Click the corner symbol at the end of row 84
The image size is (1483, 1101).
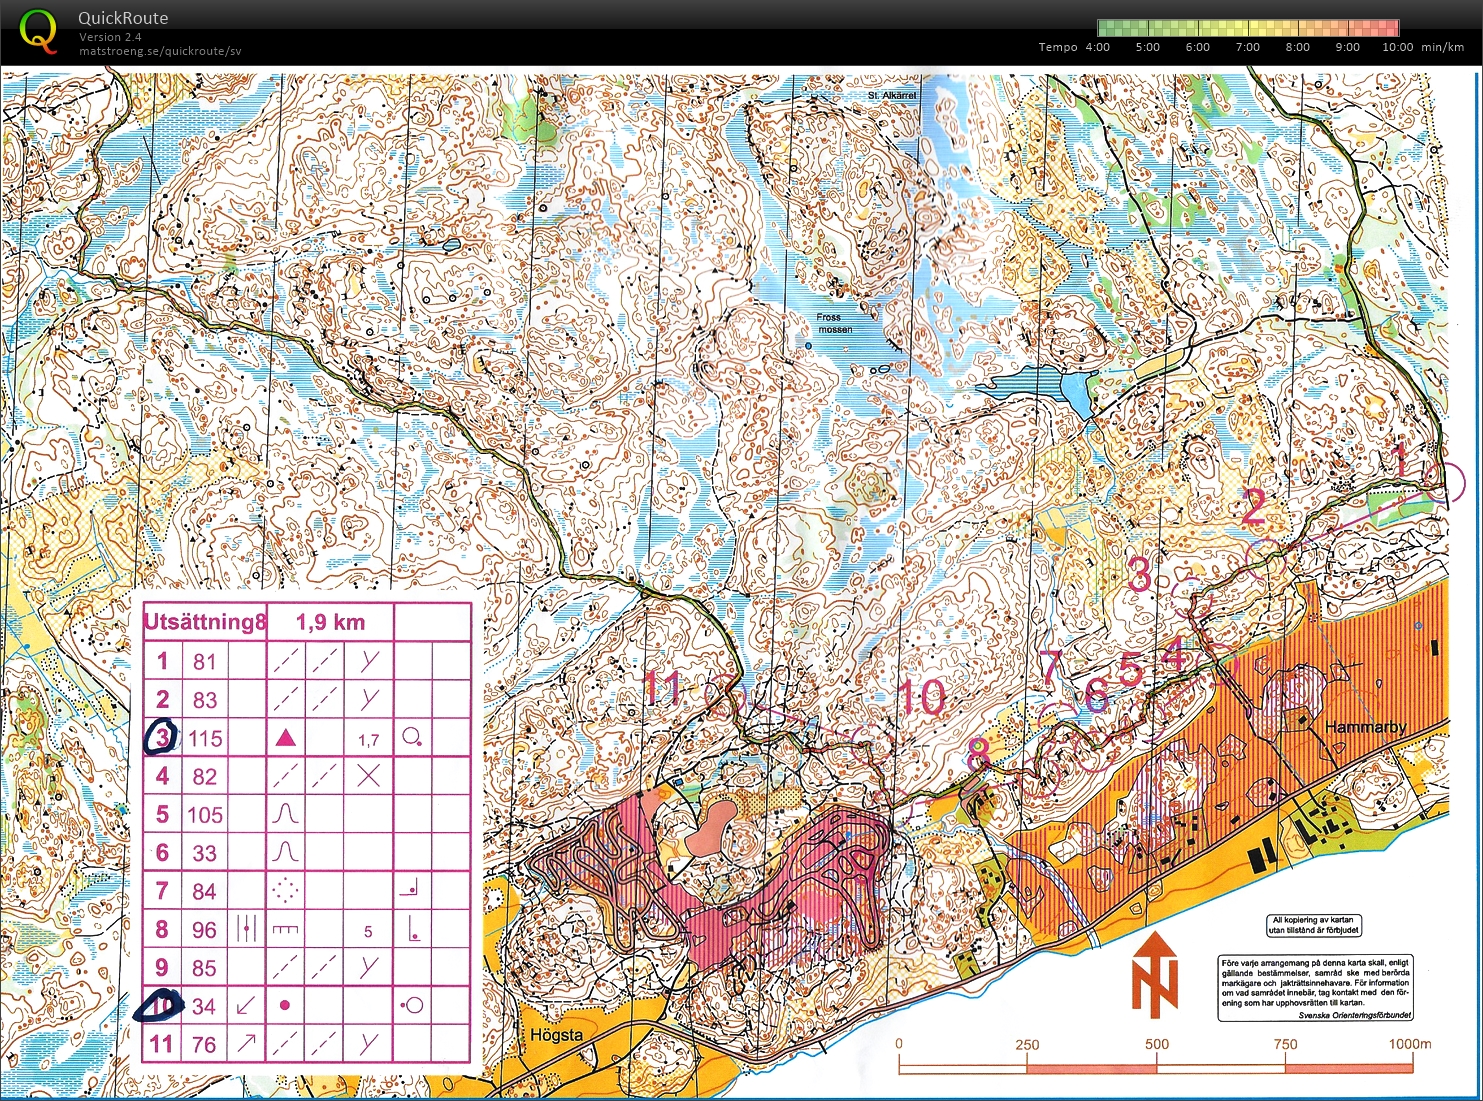[410, 888]
